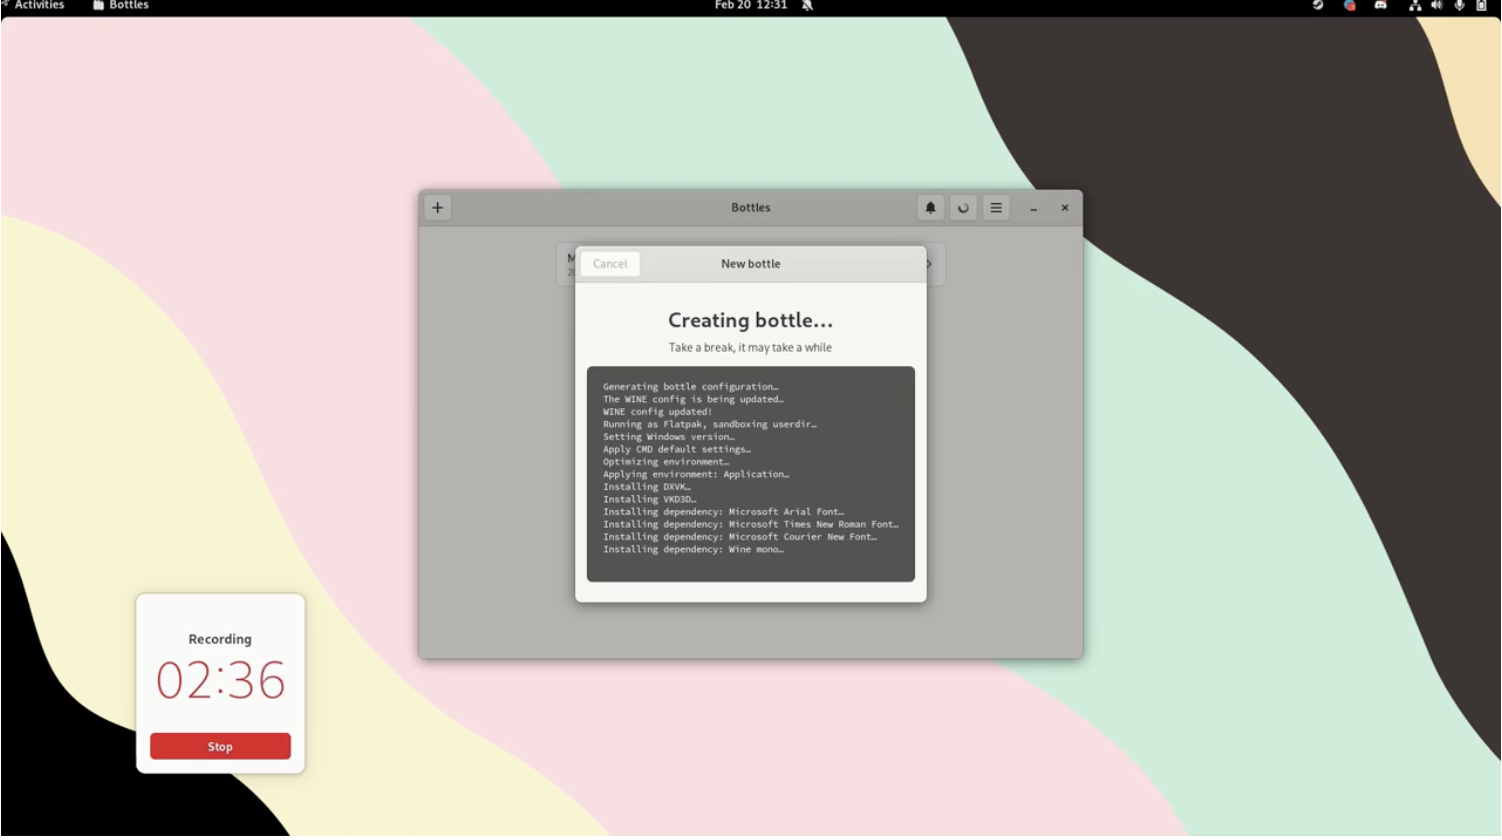
Task: Click the battery power icon
Action: coord(1481,6)
